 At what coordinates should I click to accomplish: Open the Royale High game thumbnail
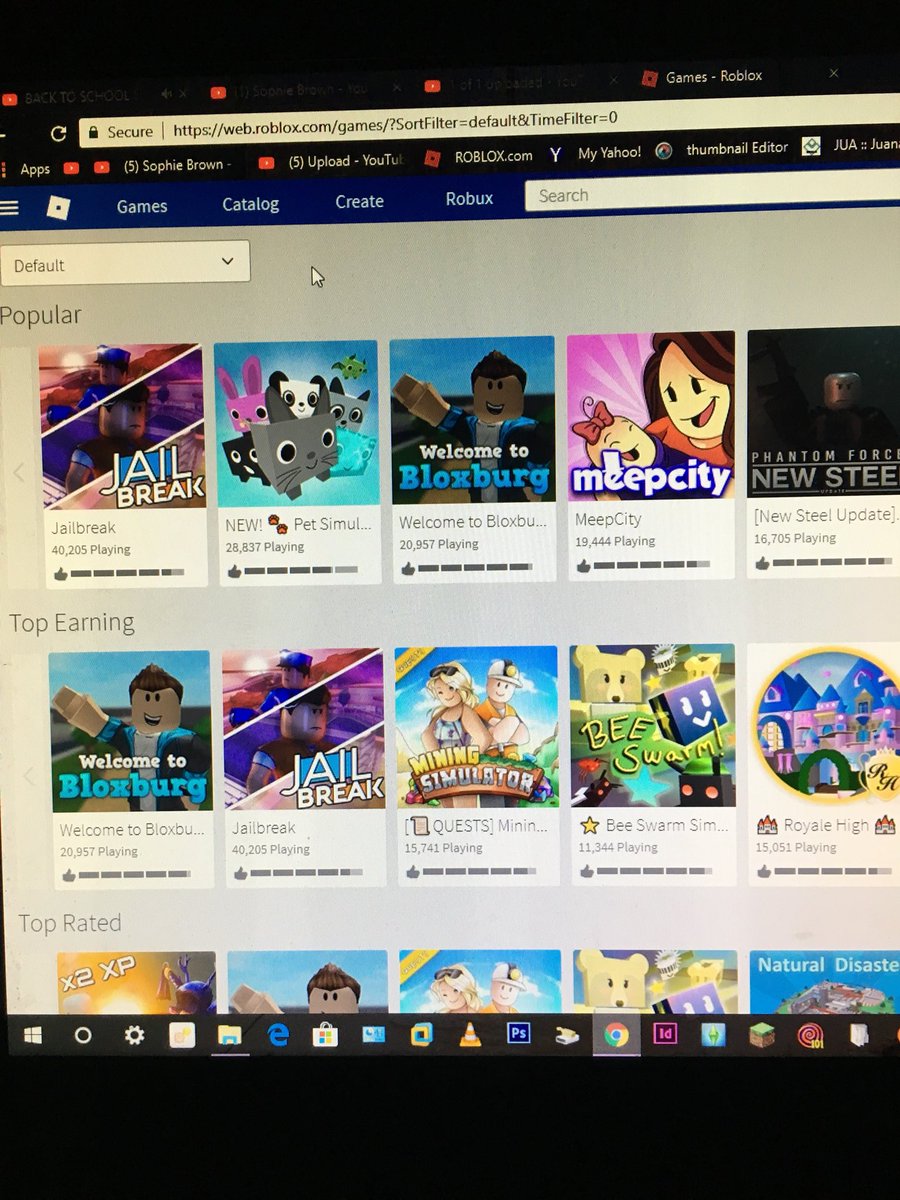[x=826, y=724]
